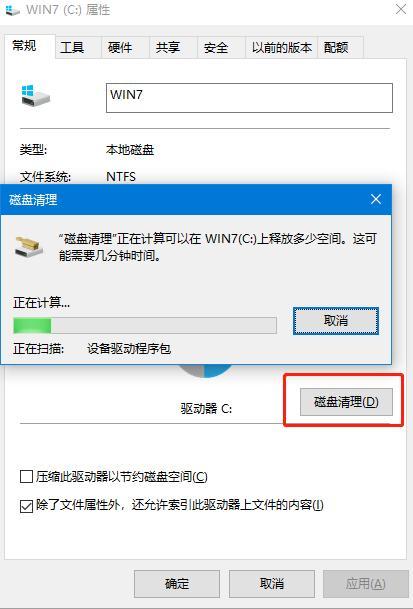Click the drive icon in properties title bar
The height and width of the screenshot is (609, 413).
click(x=12, y=9)
